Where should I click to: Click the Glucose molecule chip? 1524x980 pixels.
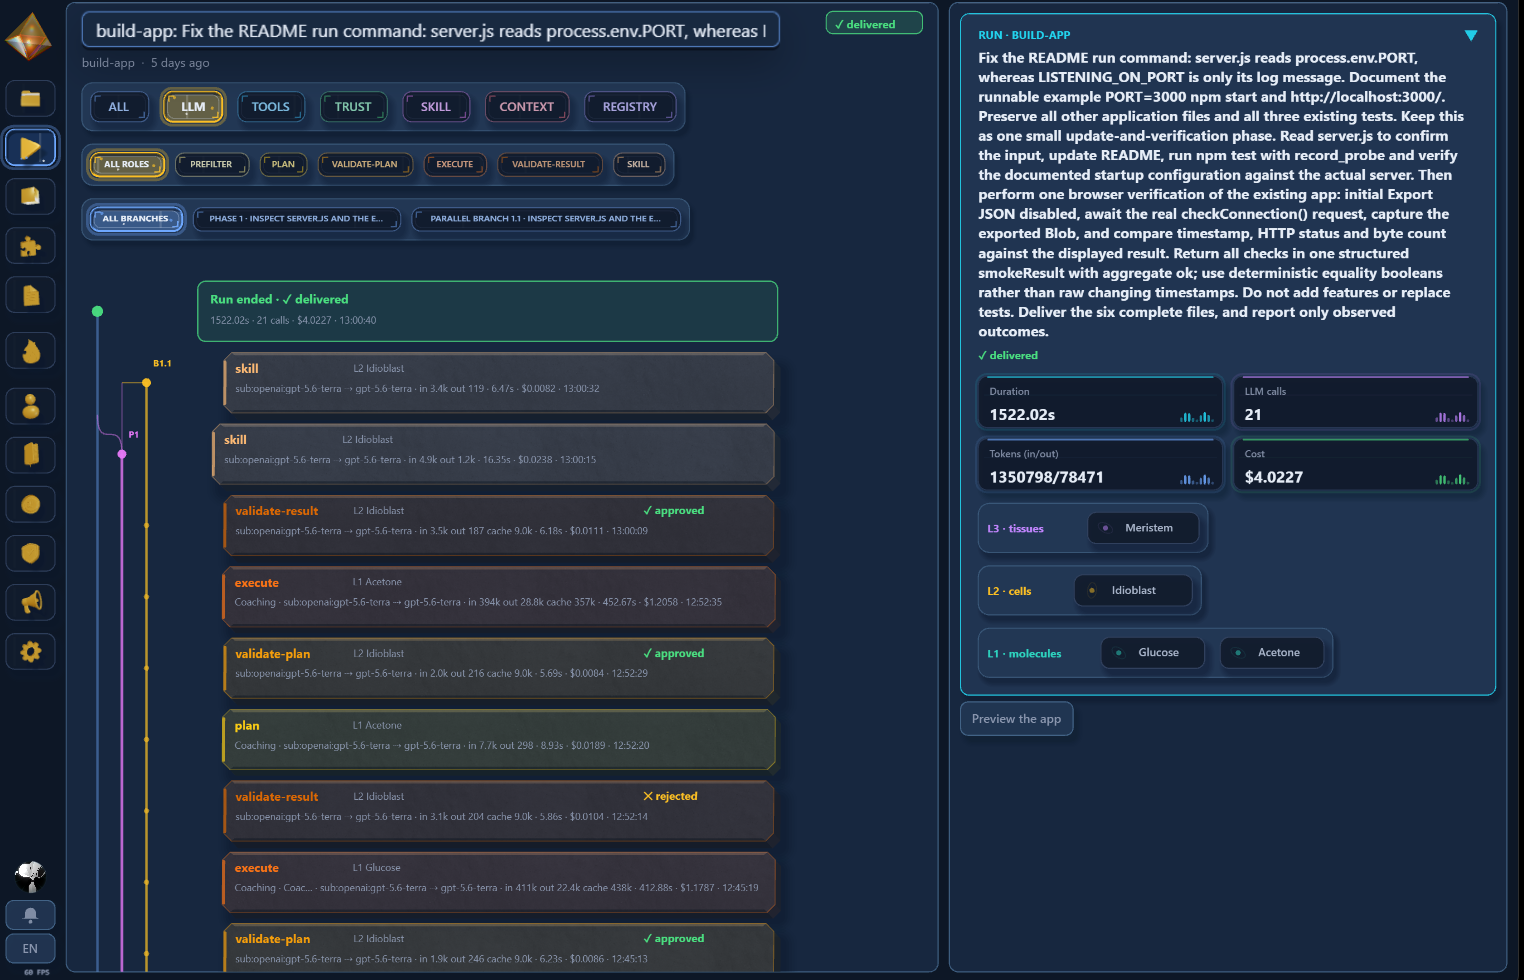click(1153, 653)
